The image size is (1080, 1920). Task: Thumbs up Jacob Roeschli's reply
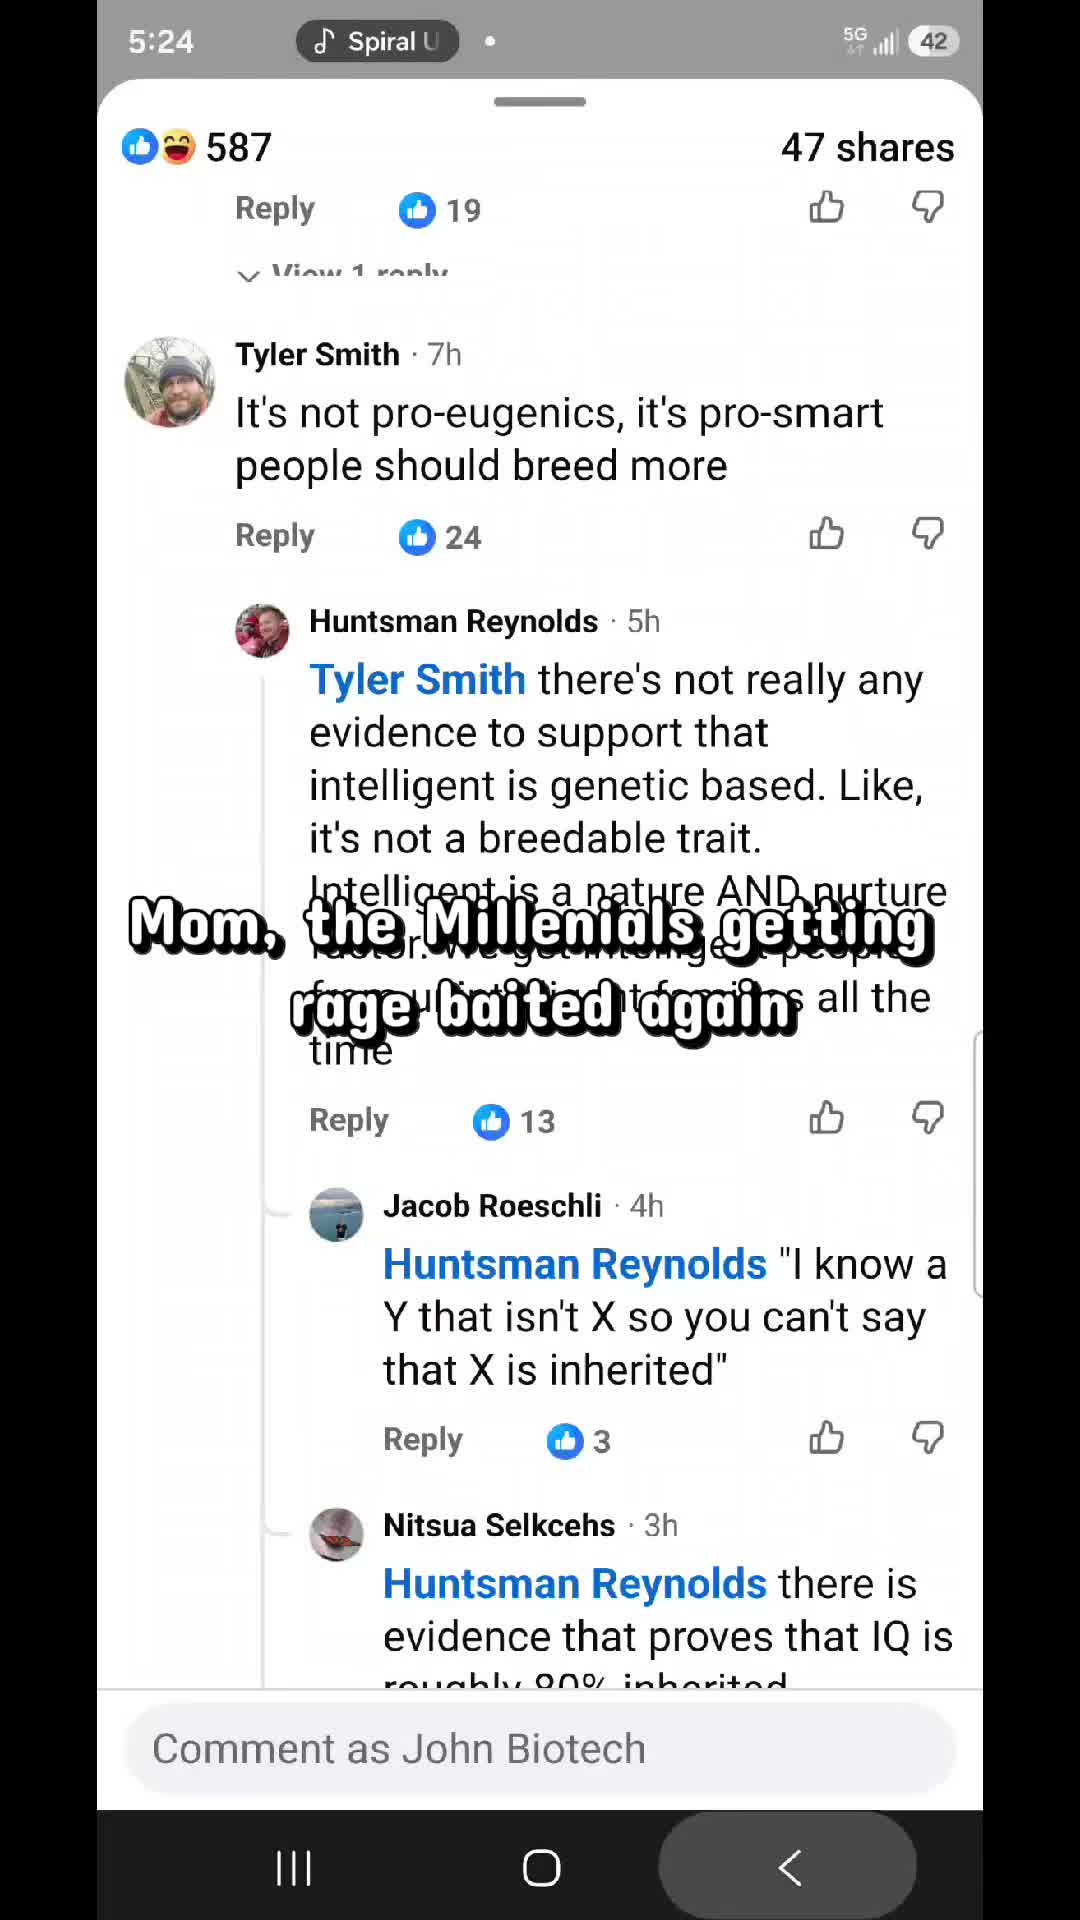click(827, 1438)
